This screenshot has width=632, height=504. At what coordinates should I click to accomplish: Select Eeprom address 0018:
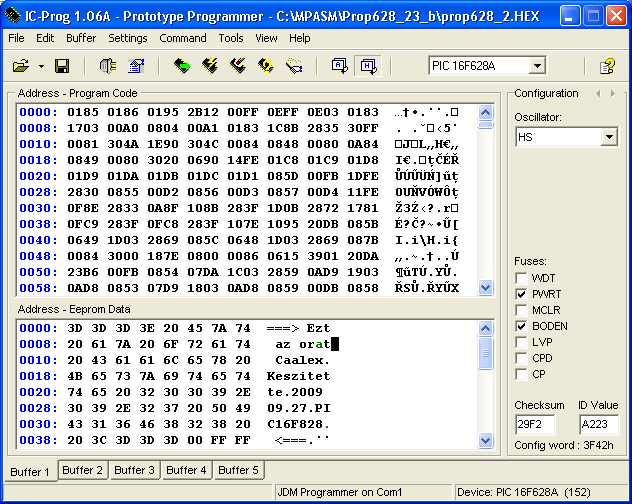click(38, 376)
